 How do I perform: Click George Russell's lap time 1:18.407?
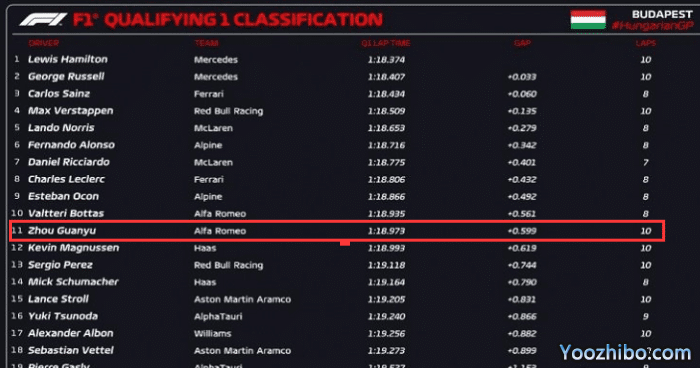pyautogui.click(x=386, y=77)
